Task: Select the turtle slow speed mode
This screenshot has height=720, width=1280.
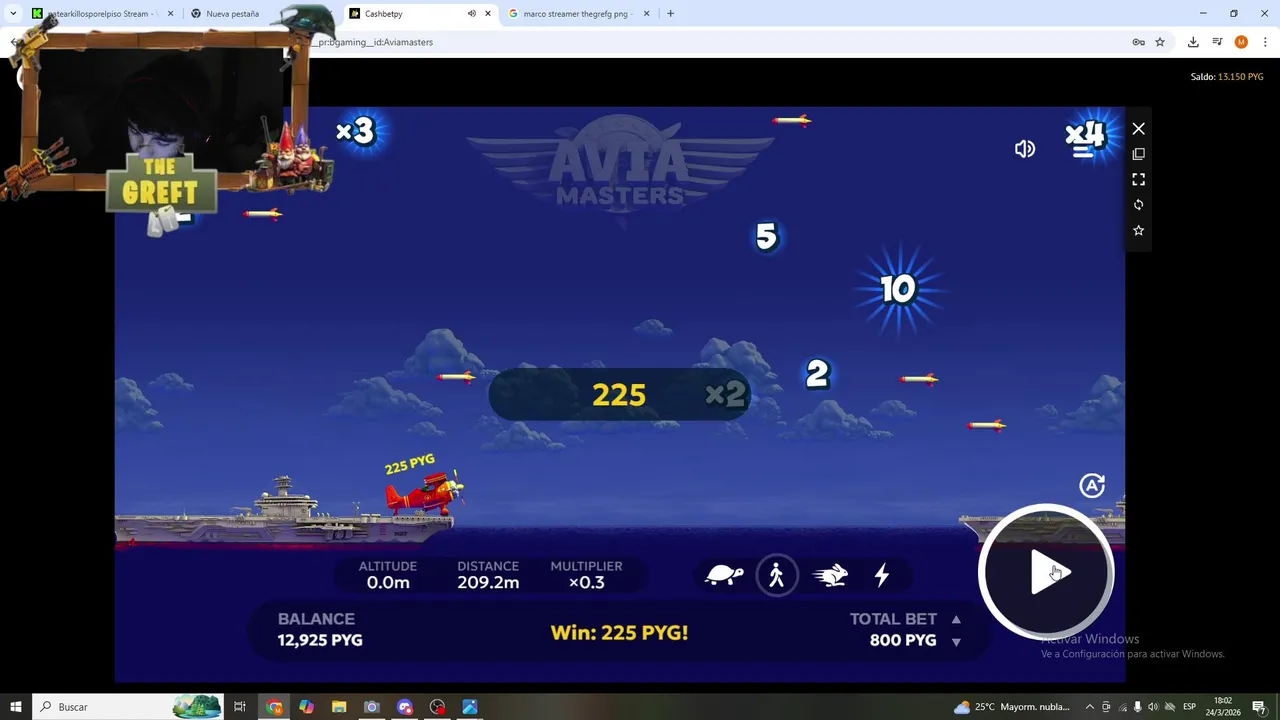Action: click(x=724, y=575)
